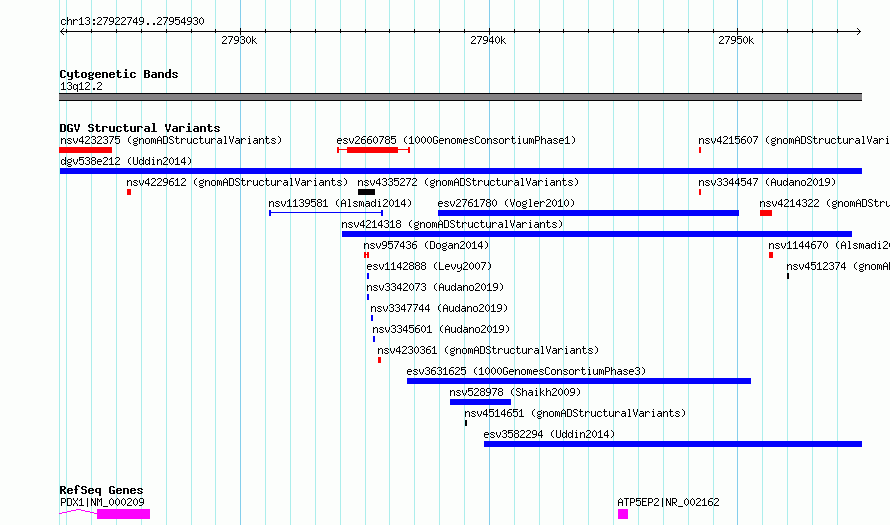
Task: Open the nsv4514651 gnomAD variant label
Action: [x=575, y=413]
